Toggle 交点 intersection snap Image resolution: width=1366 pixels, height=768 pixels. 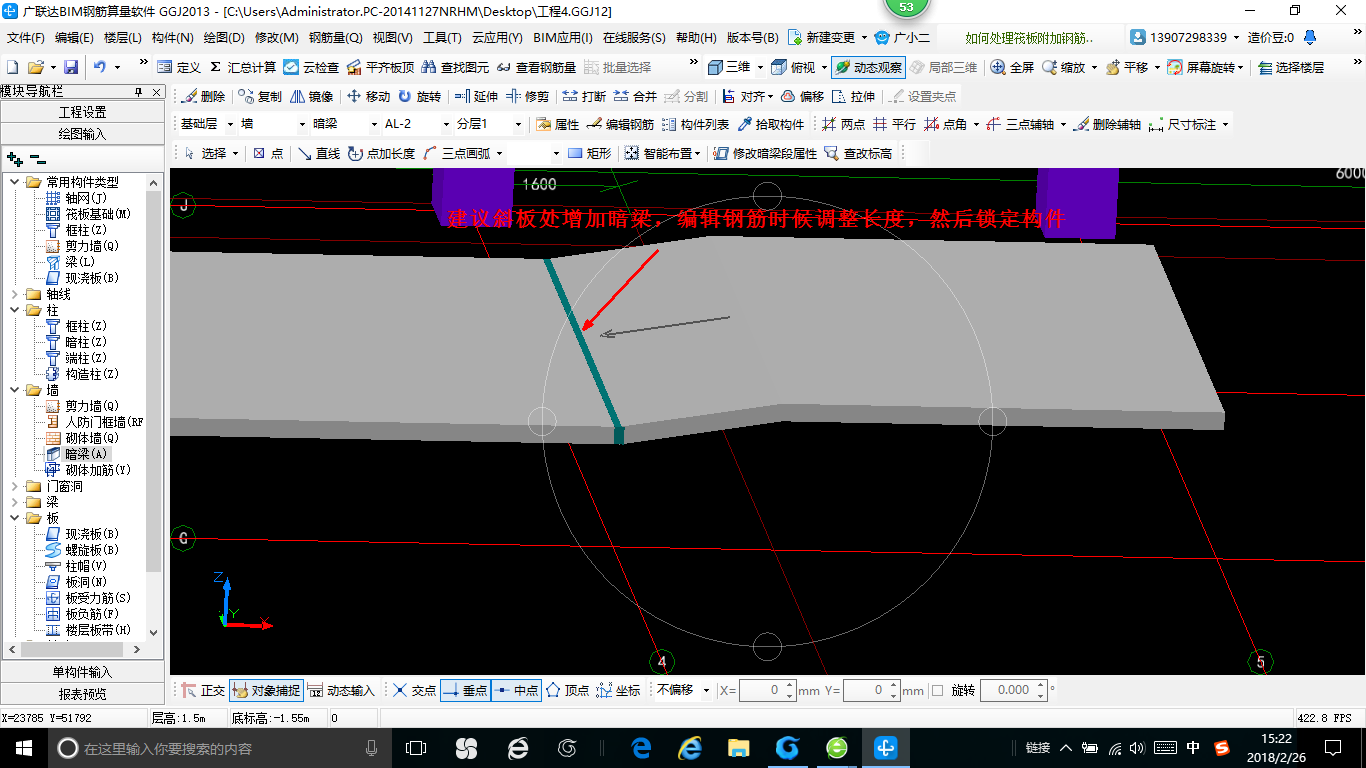(x=414, y=690)
